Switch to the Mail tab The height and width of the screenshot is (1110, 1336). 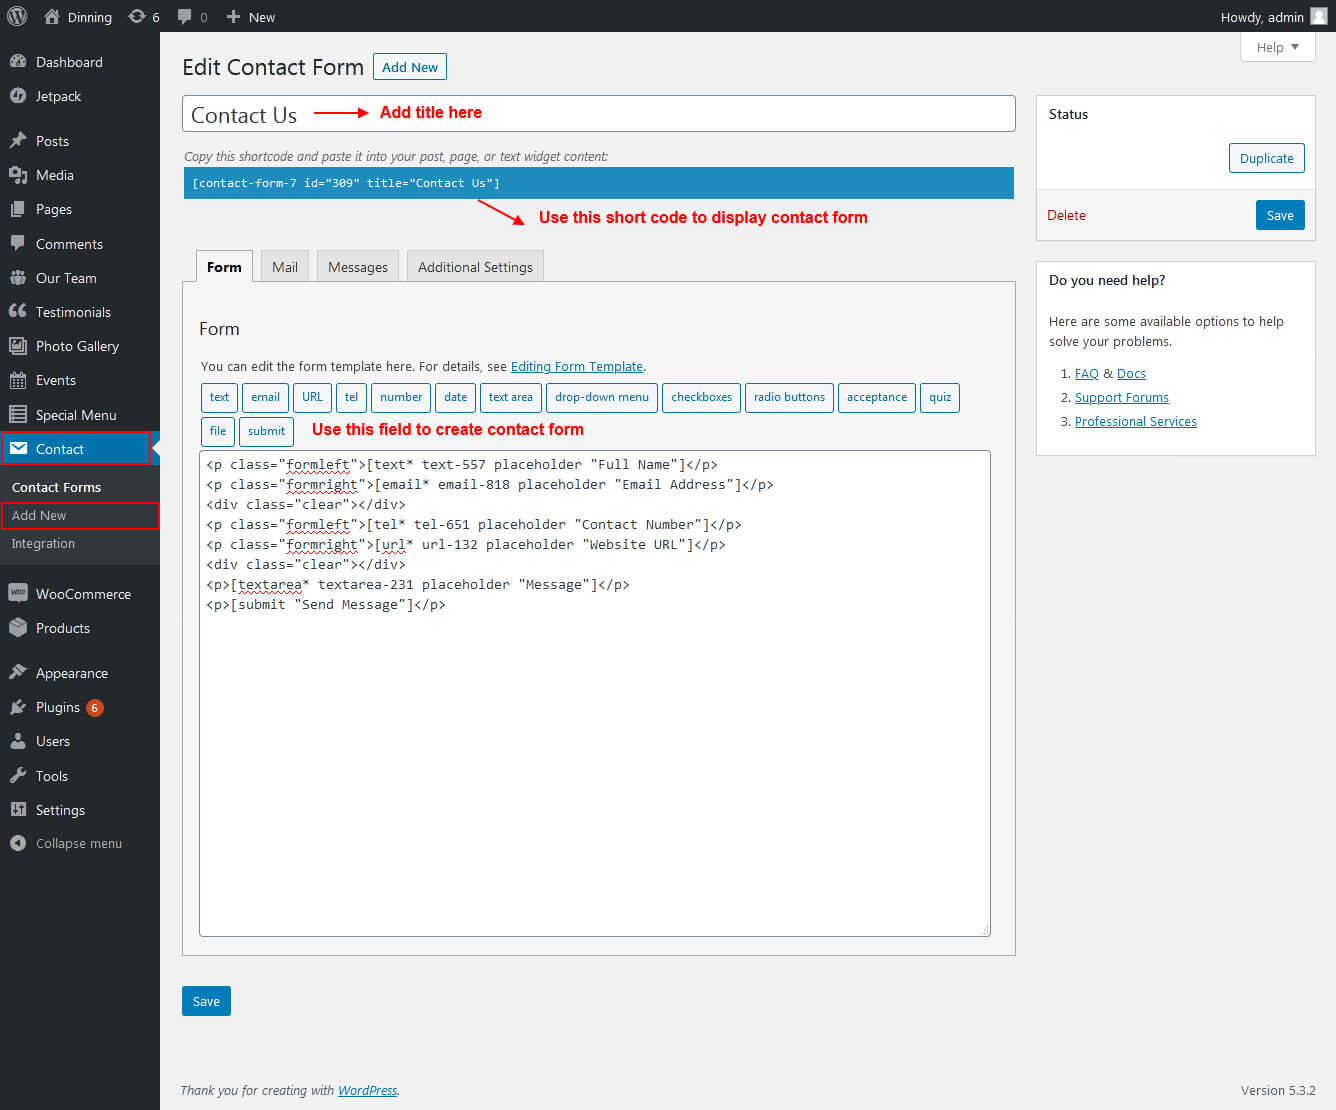coord(285,267)
